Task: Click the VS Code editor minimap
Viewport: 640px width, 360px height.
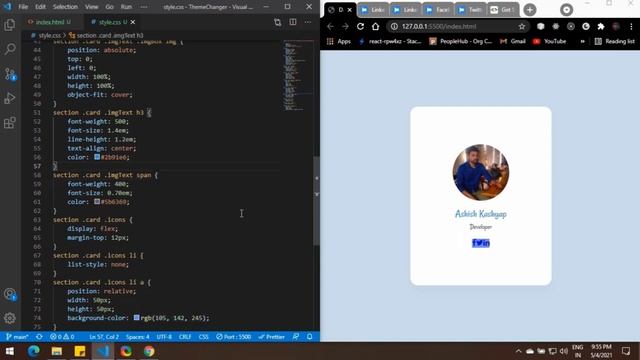Action: tap(298, 76)
